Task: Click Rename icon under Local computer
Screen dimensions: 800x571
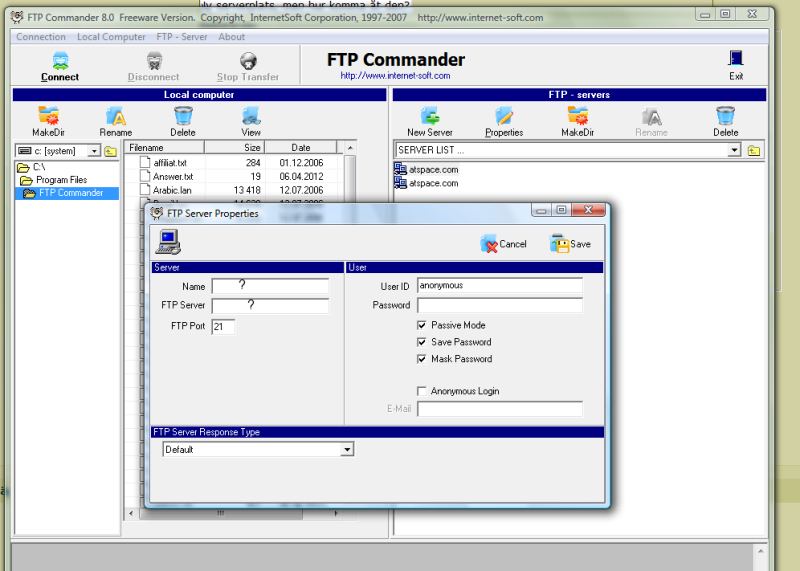Action: [x=116, y=116]
